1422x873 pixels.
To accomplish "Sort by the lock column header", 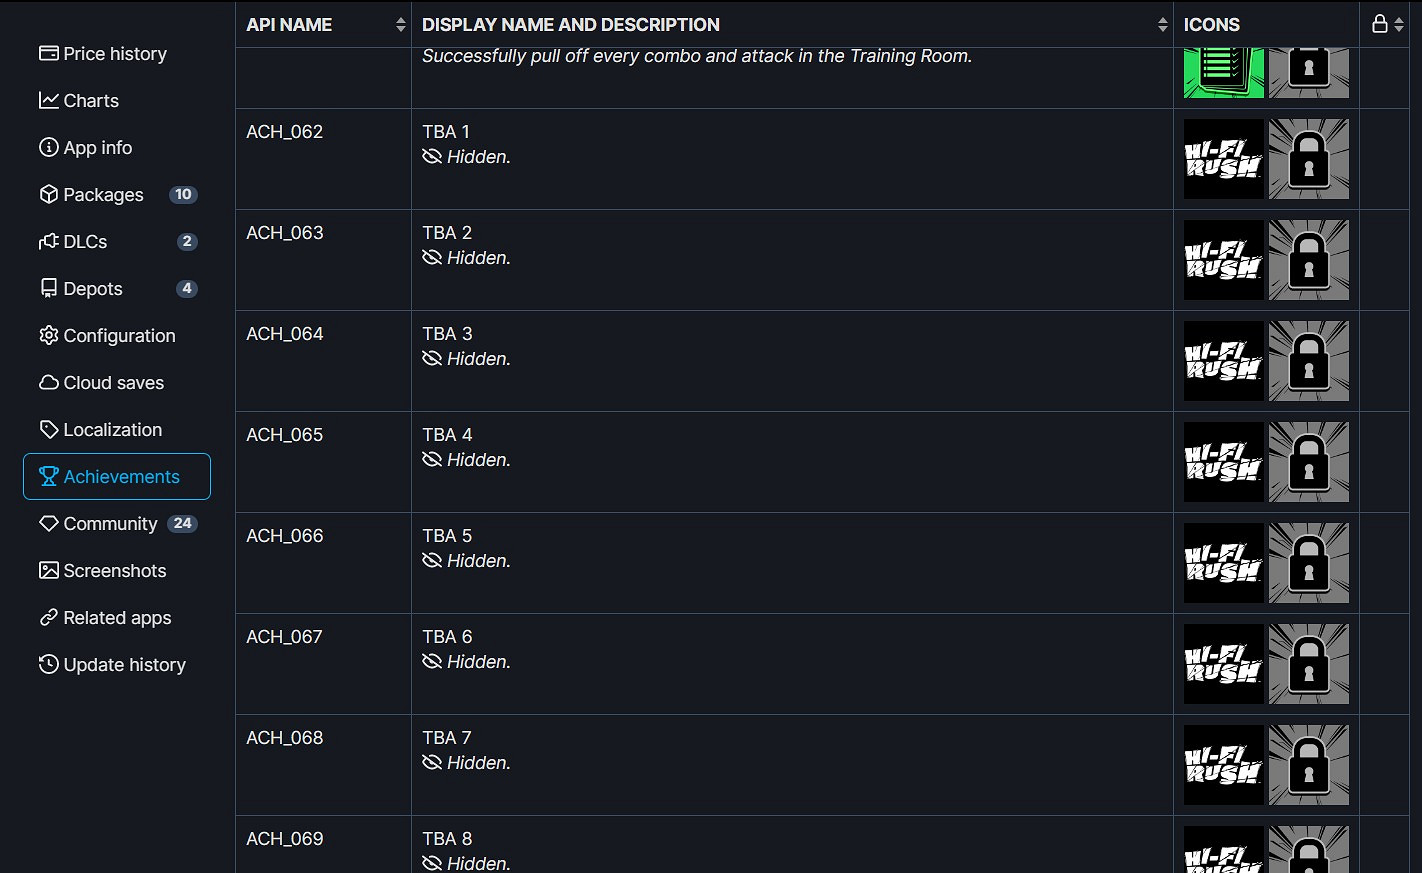I will (x=1387, y=25).
